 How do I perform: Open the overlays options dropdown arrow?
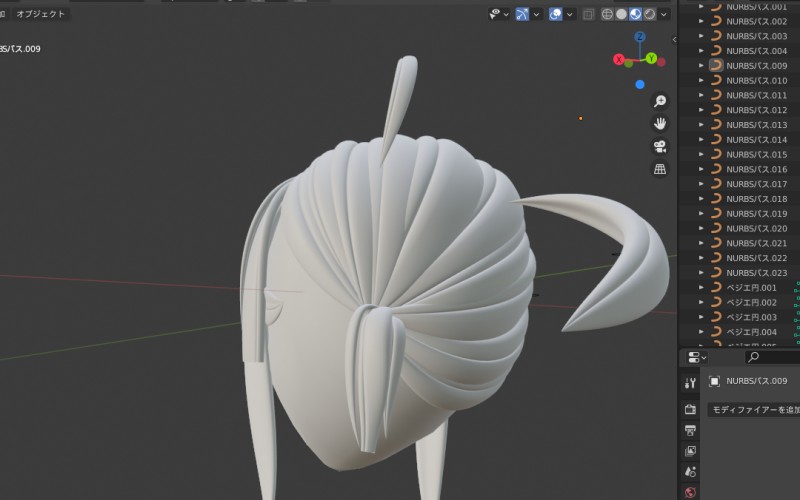pyautogui.click(x=569, y=14)
